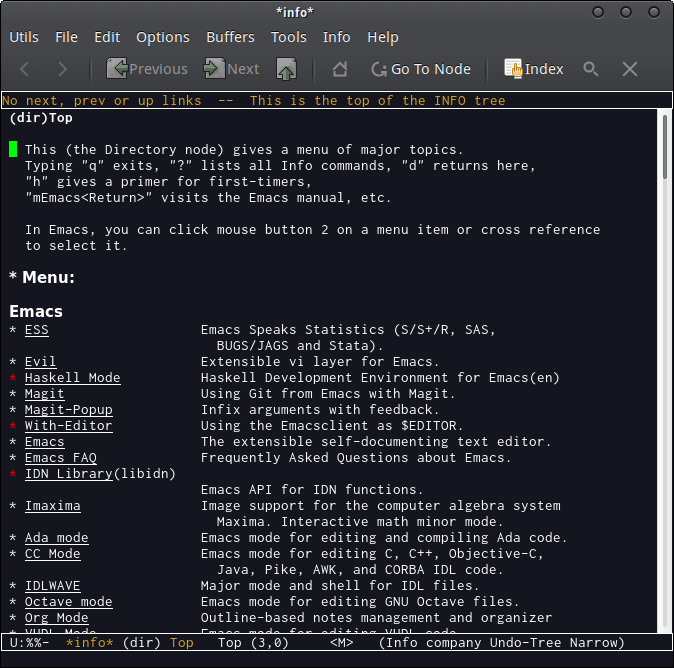Click "Emacs API for IDN functions." text
674x668 pixels.
(x=312, y=490)
